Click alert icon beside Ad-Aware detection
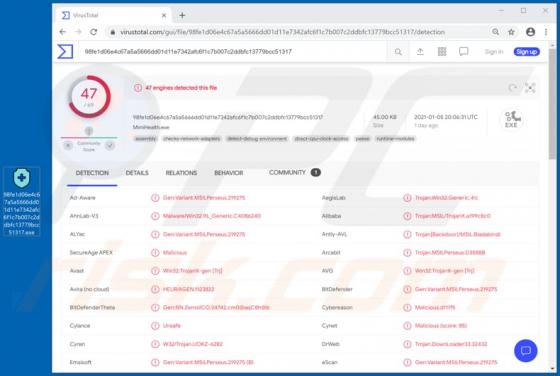The width and height of the screenshot is (560, 376). (x=155, y=197)
